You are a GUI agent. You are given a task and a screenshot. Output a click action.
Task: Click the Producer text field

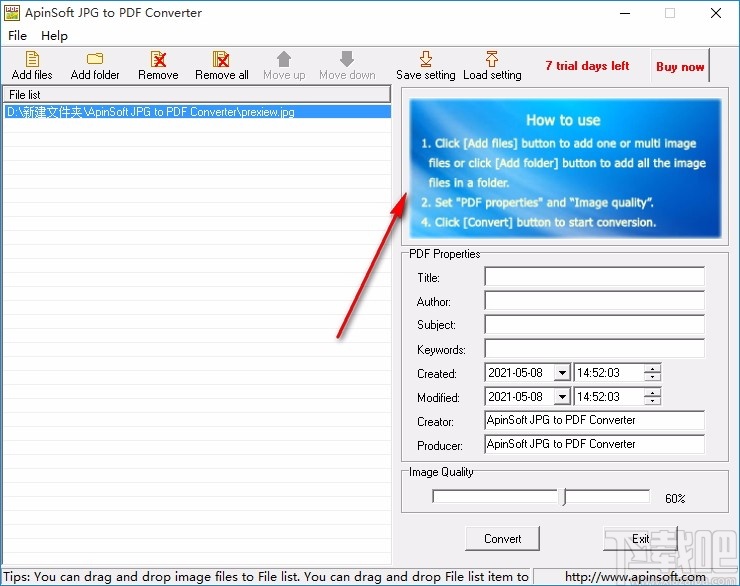pos(595,444)
